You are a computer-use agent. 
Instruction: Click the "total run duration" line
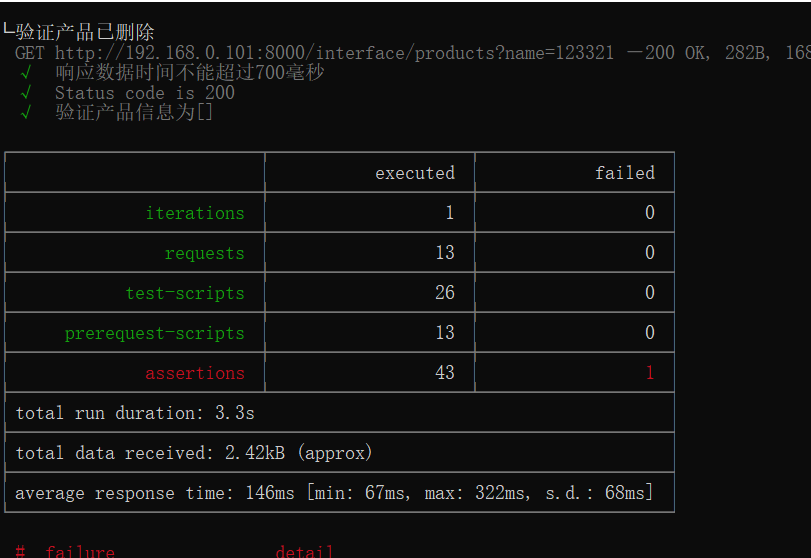135,413
